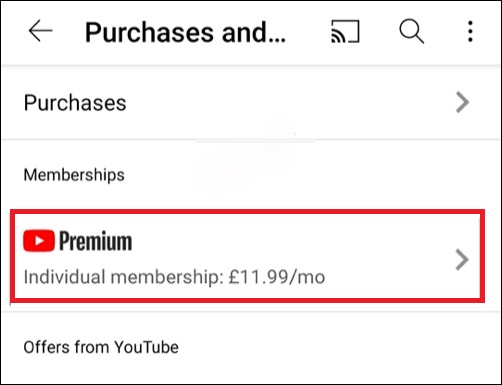Image resolution: width=502 pixels, height=385 pixels.
Task: Tap the word YouTube in Offers heading
Action: coord(147,347)
